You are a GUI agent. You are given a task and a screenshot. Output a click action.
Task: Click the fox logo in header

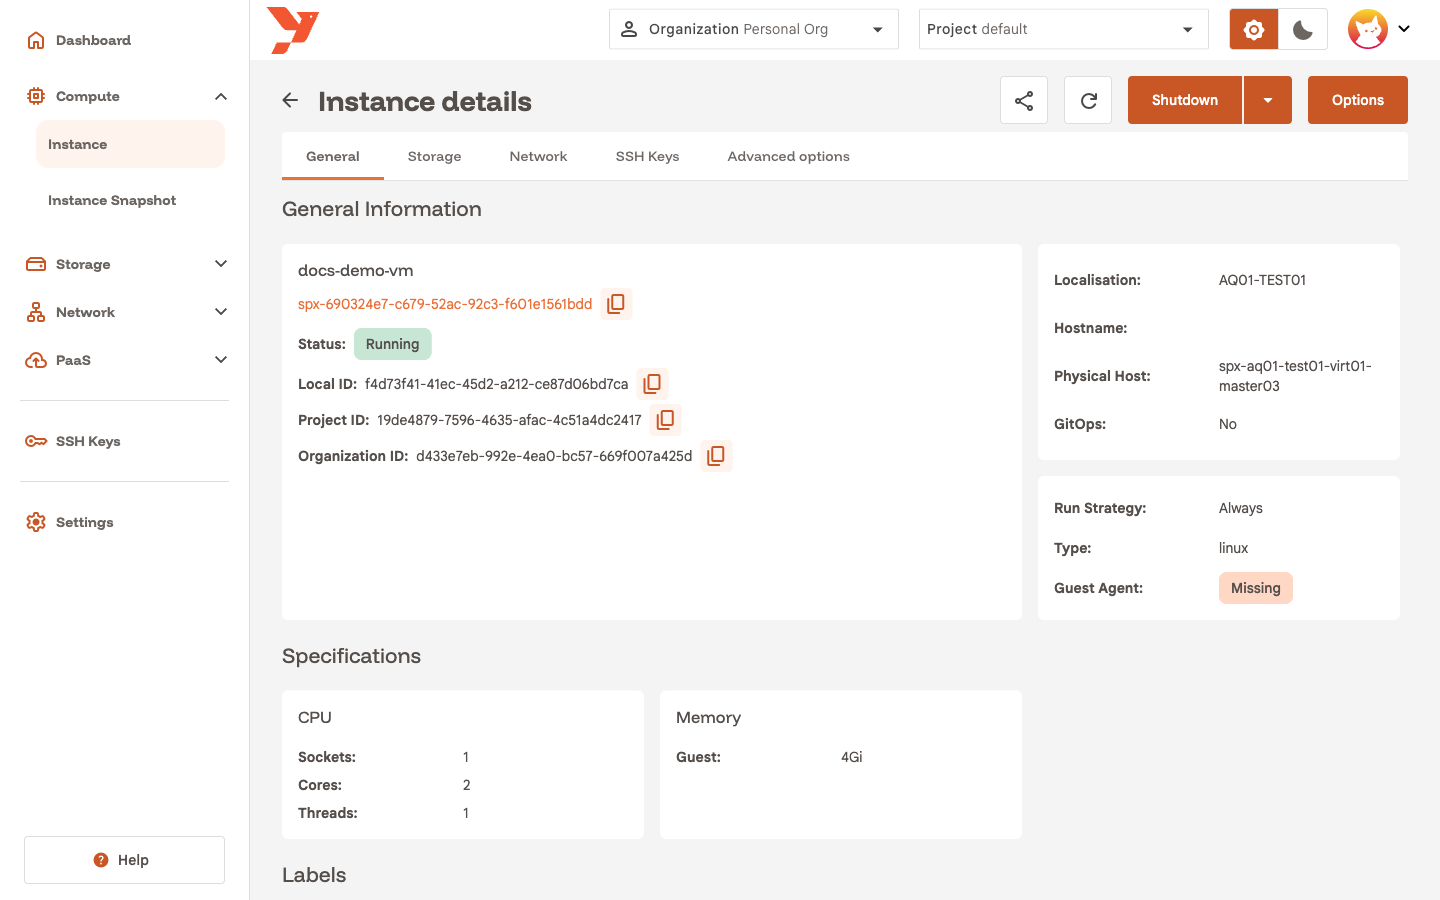293,30
